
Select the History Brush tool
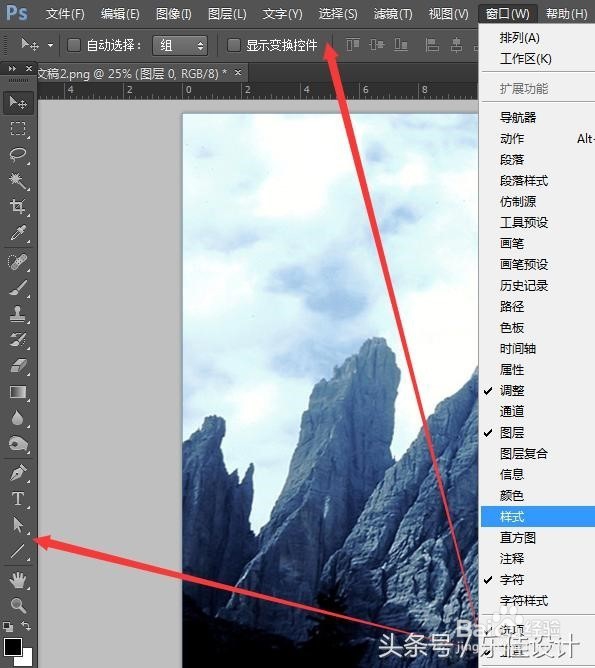tap(18, 340)
